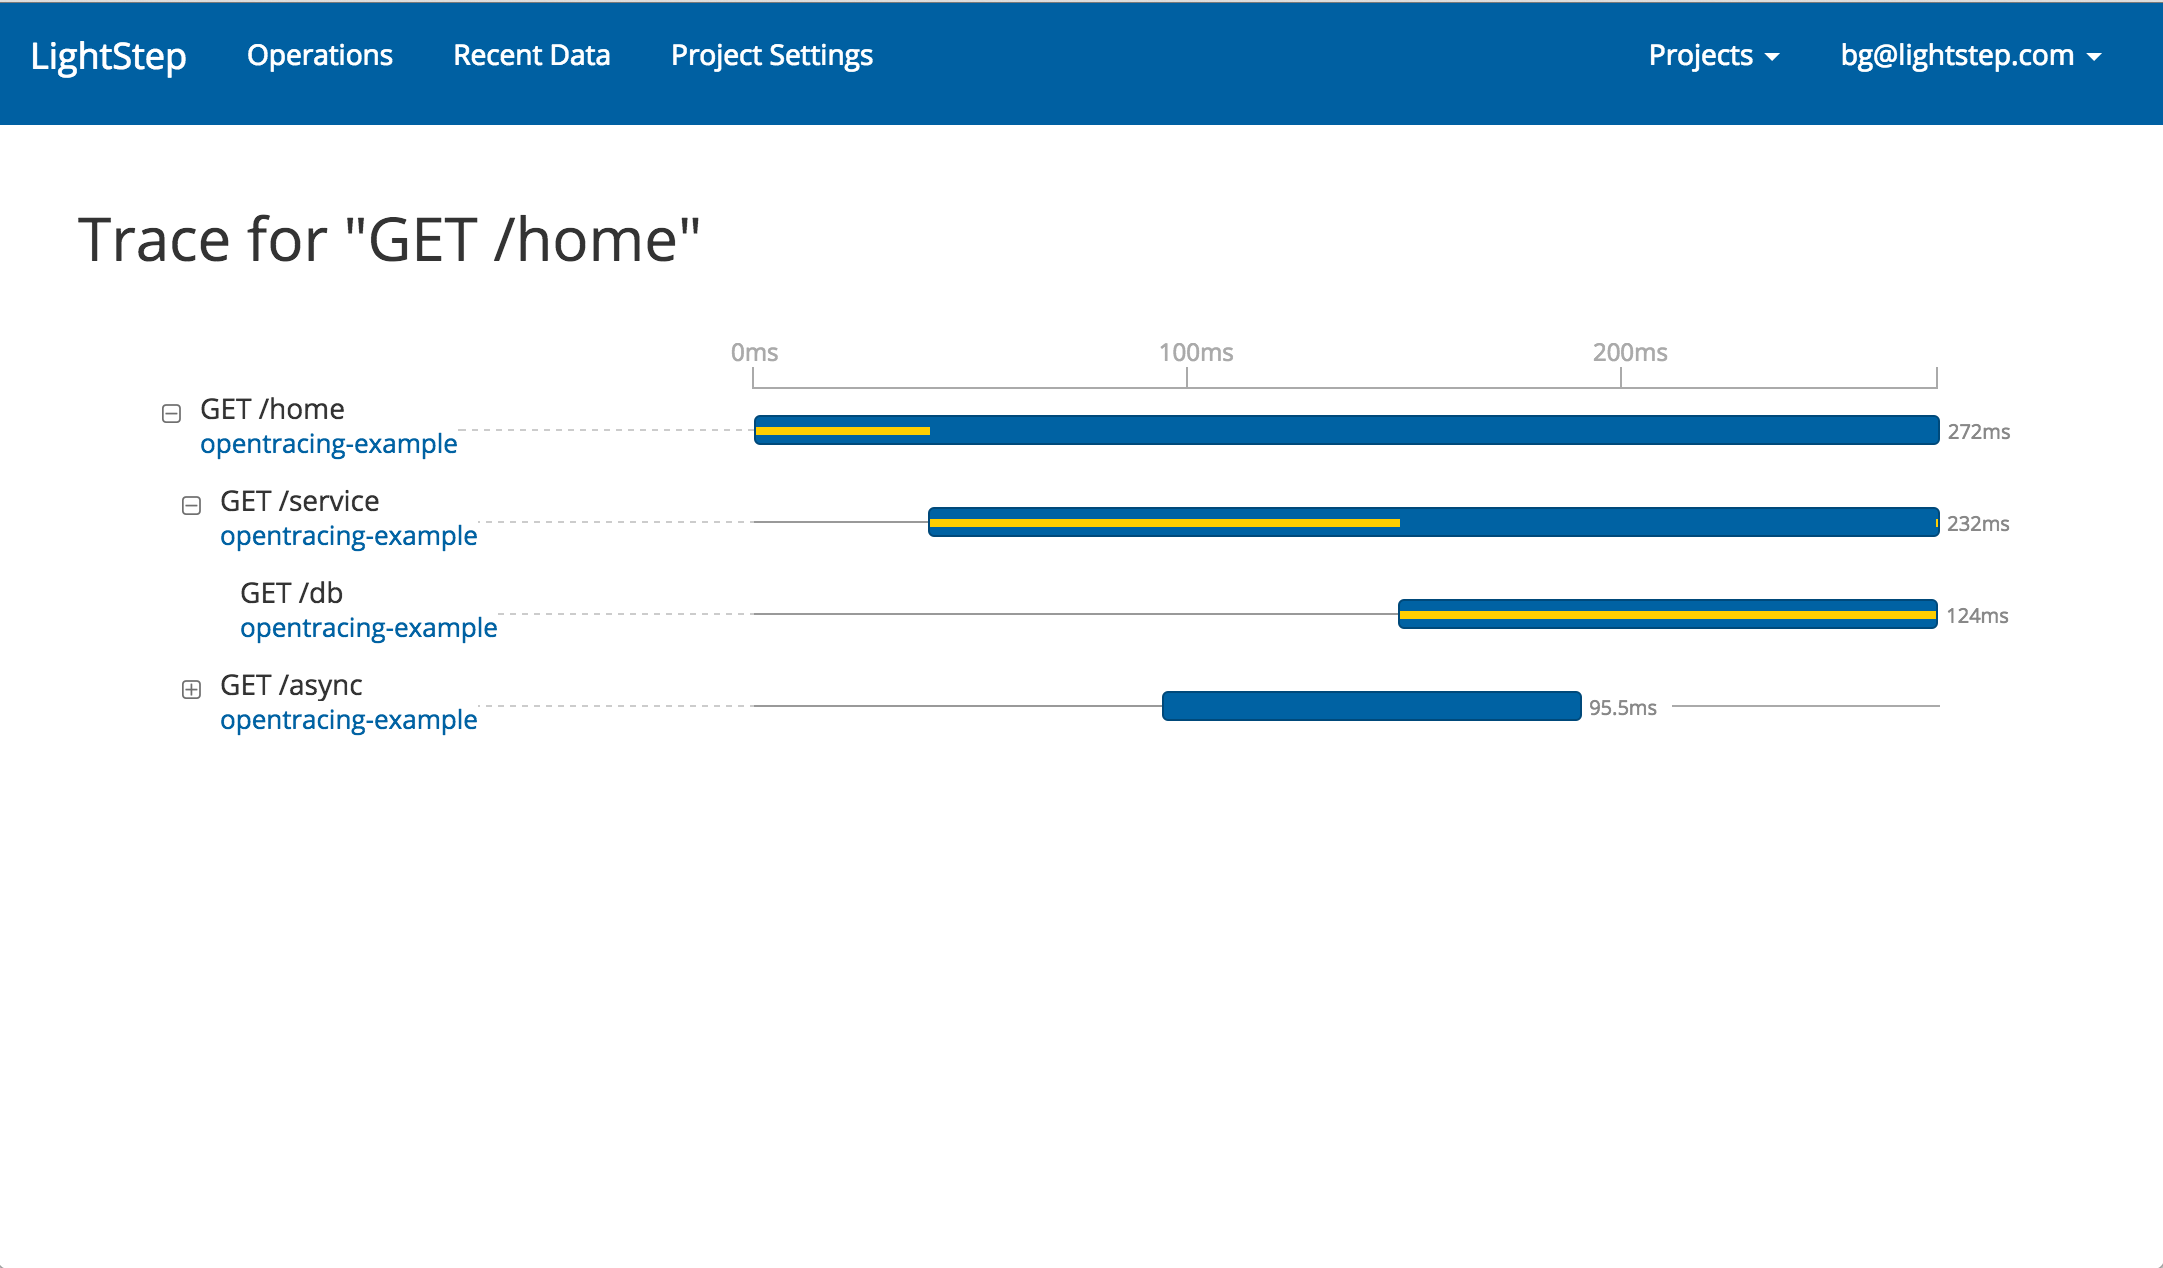Expand the GET /async span row
Viewport: 2163px width, 1268px height.
pyautogui.click(x=191, y=689)
